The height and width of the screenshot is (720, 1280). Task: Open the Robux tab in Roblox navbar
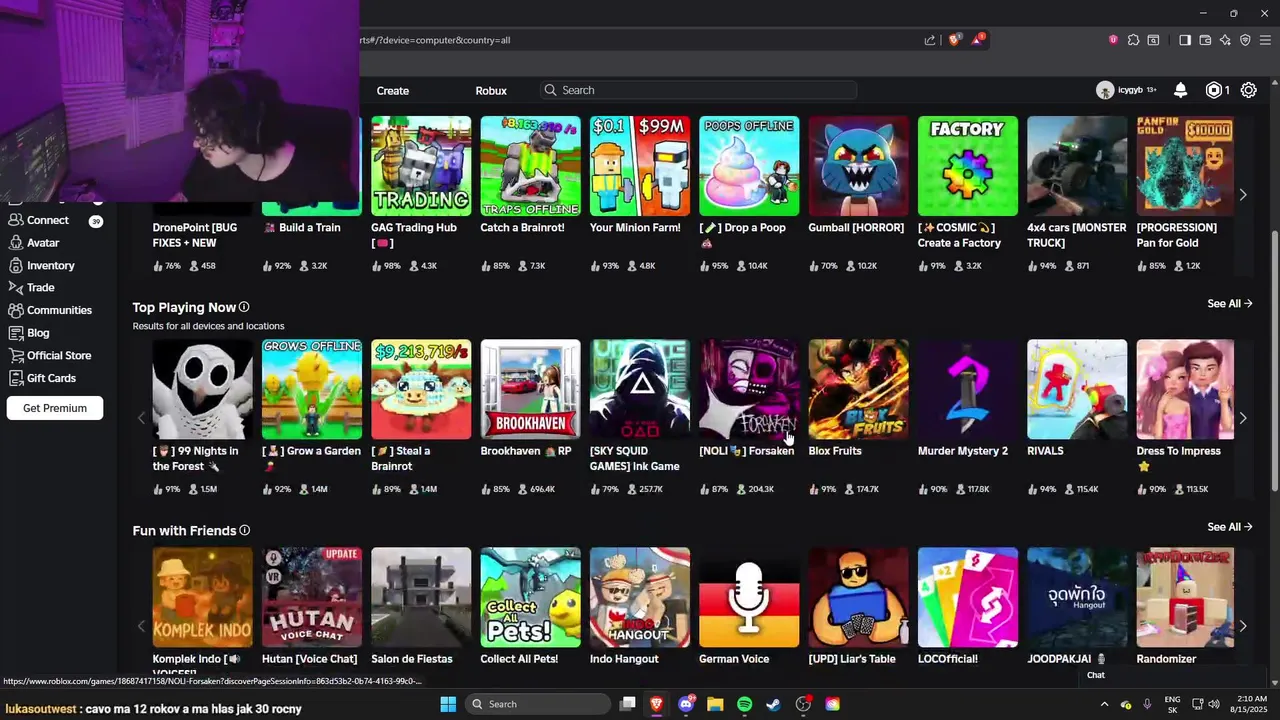click(x=491, y=90)
